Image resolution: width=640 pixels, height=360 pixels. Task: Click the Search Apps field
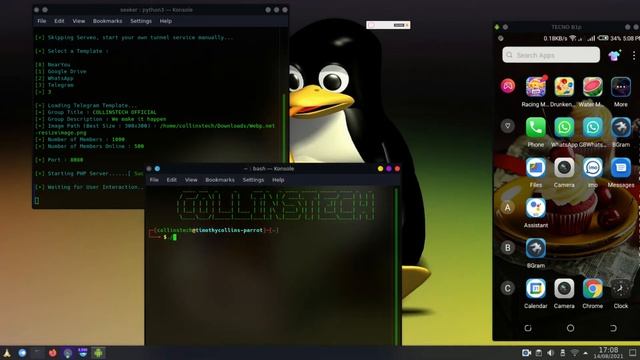[551, 55]
